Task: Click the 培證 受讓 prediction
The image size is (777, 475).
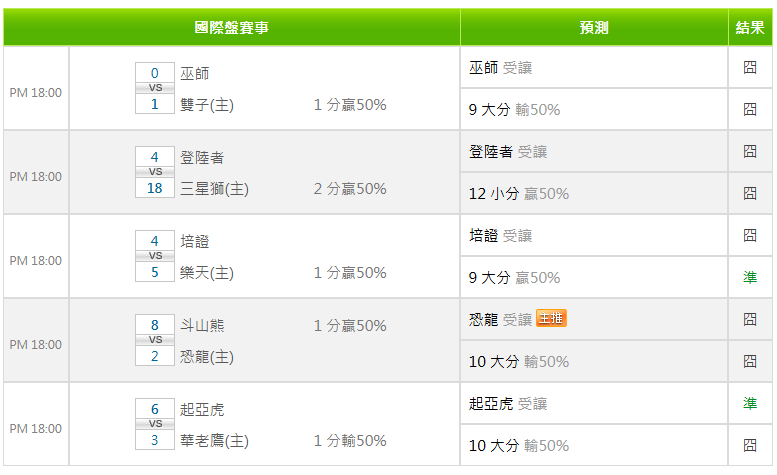Action: pos(500,235)
